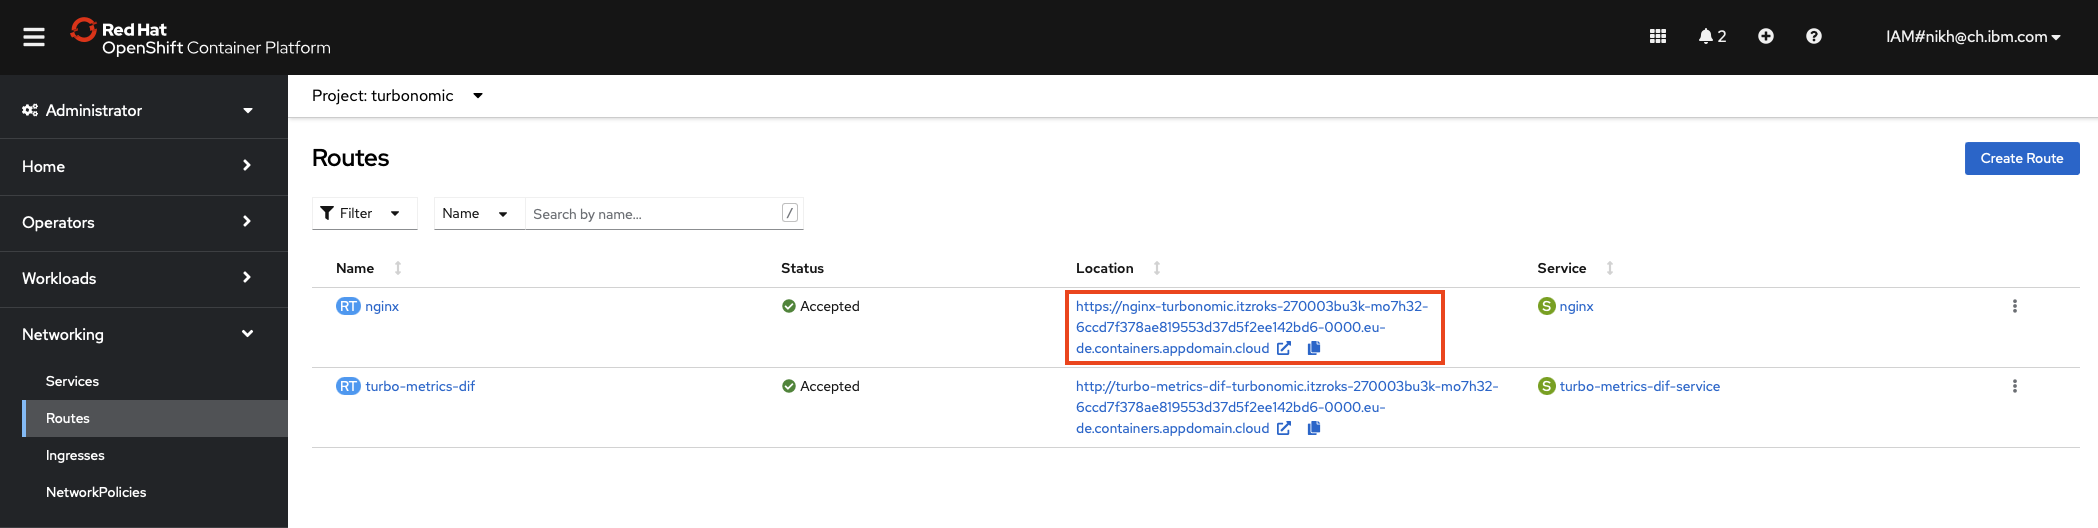Go to Services in Networking menu

tap(72, 381)
